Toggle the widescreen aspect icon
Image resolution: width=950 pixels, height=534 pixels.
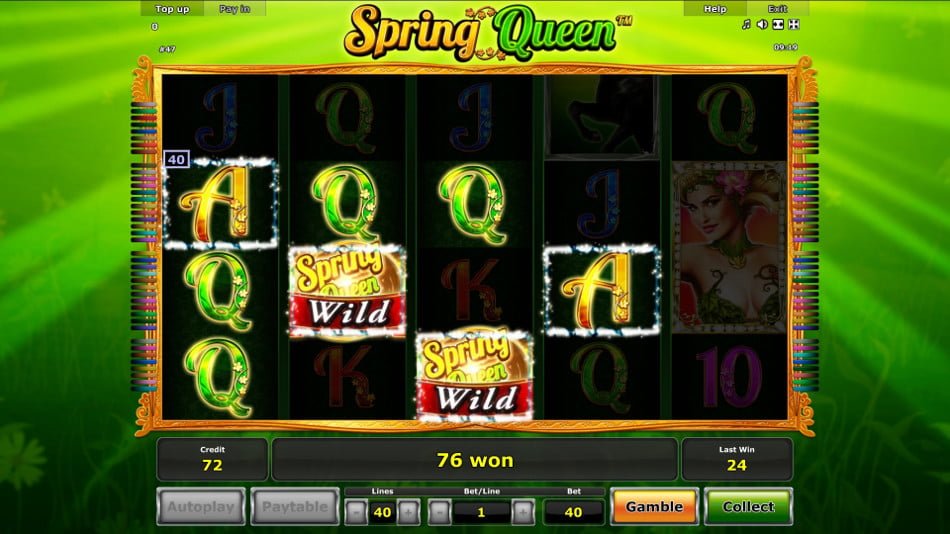(x=779, y=24)
